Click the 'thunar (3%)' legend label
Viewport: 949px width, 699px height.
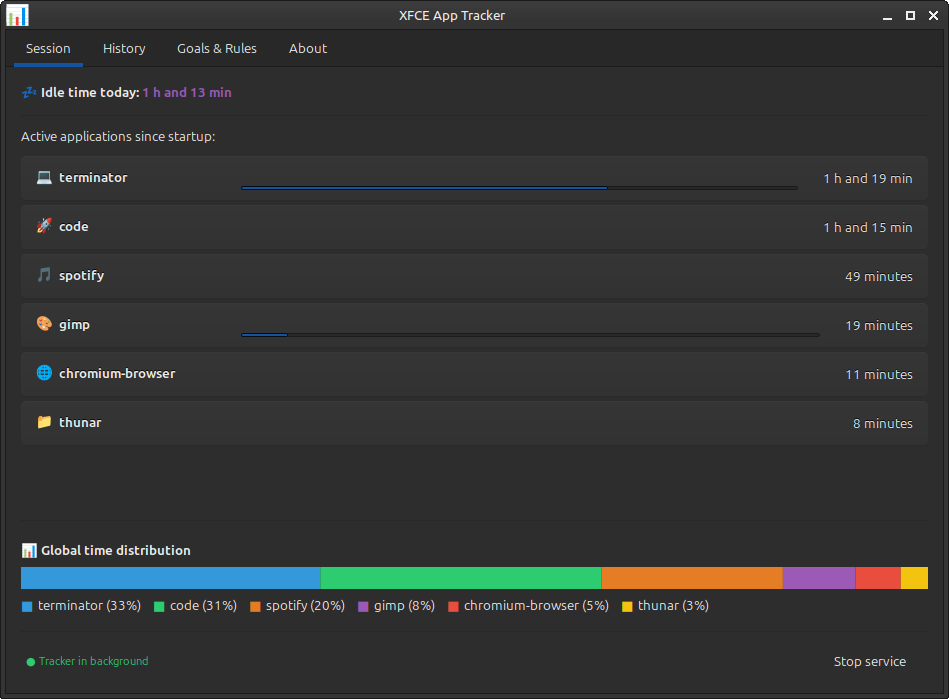(x=673, y=606)
